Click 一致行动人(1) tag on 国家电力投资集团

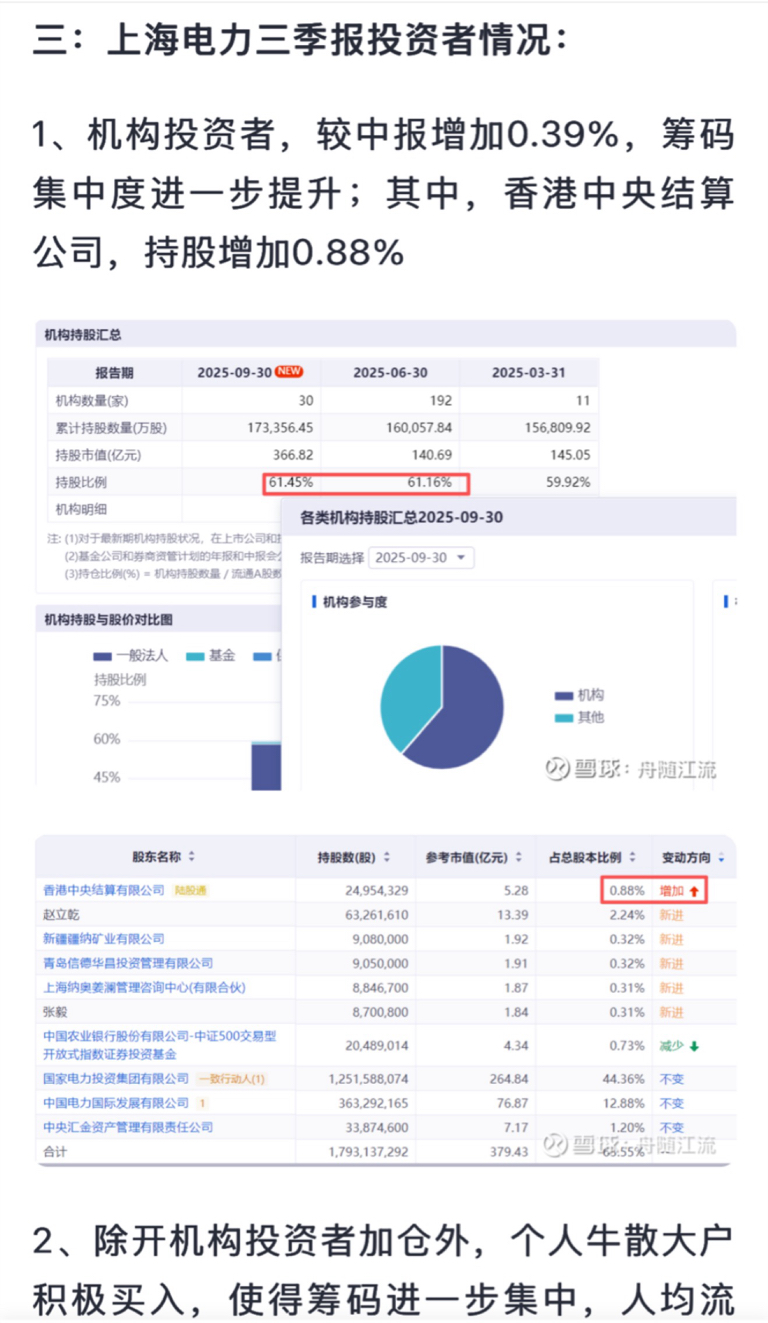(x=231, y=1079)
